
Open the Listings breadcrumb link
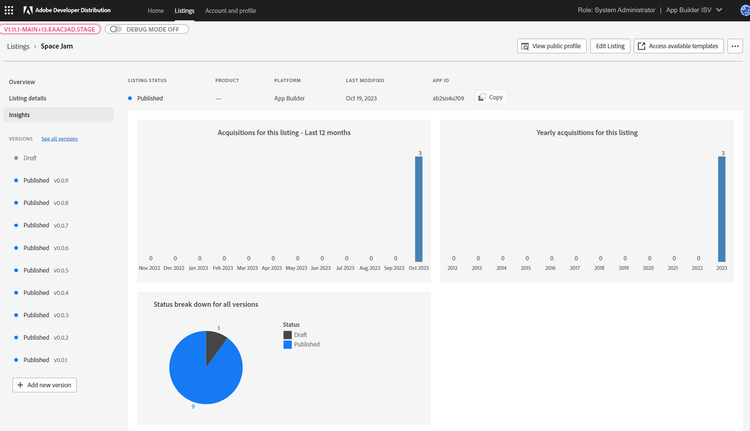(18, 46)
